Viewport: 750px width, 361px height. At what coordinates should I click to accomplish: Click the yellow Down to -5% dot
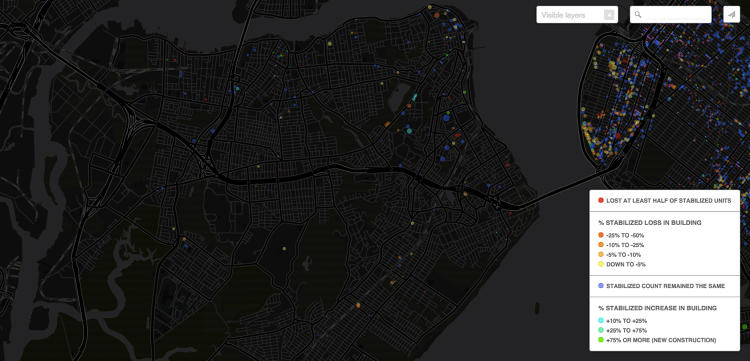point(601,264)
